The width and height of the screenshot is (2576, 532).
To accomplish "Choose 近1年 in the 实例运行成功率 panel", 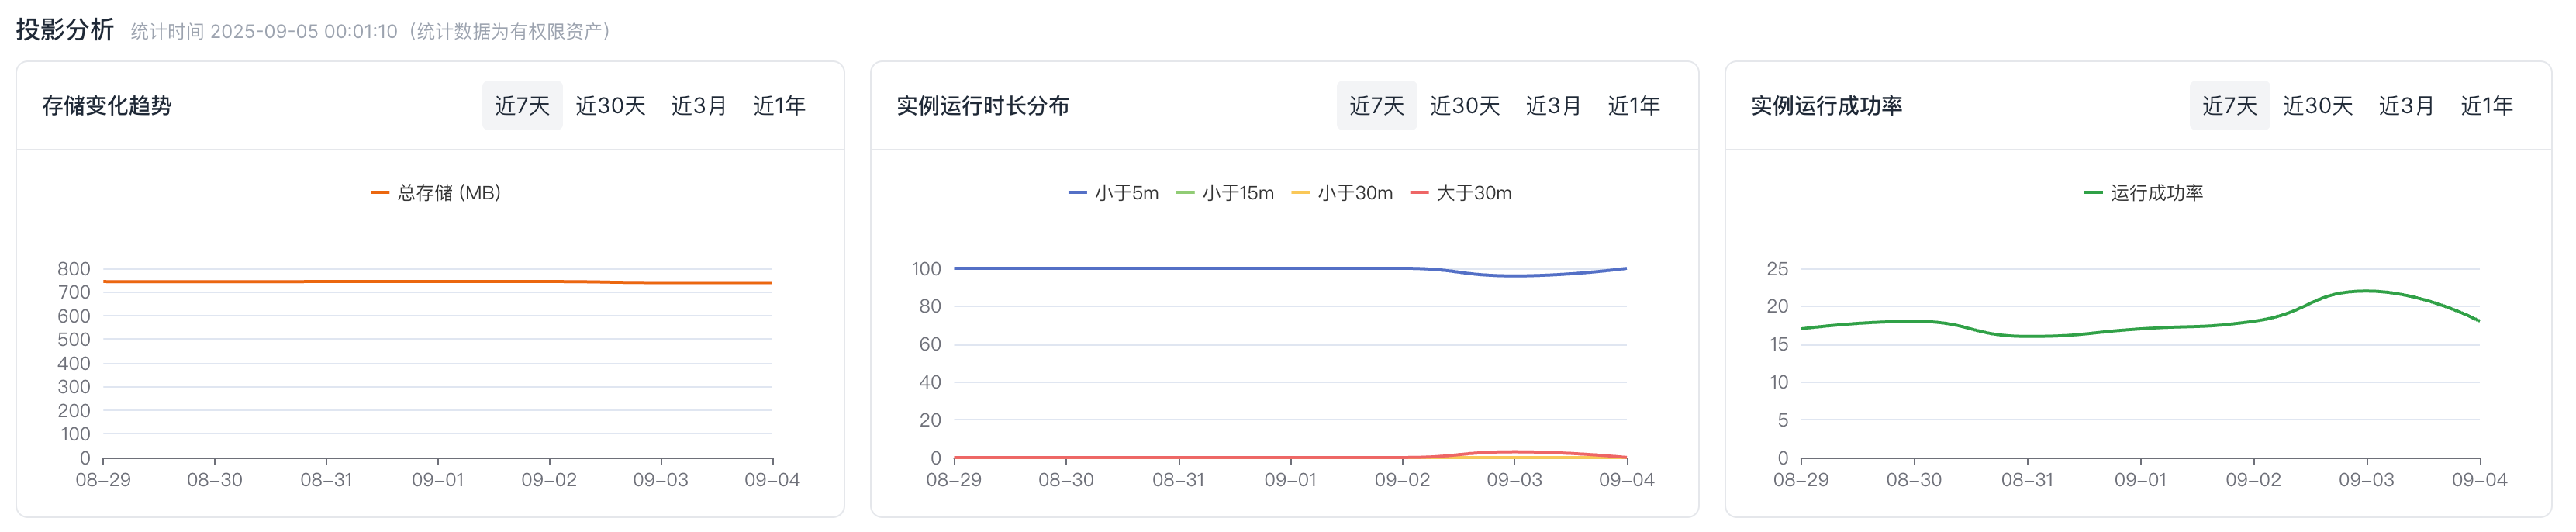I will [x=2486, y=106].
